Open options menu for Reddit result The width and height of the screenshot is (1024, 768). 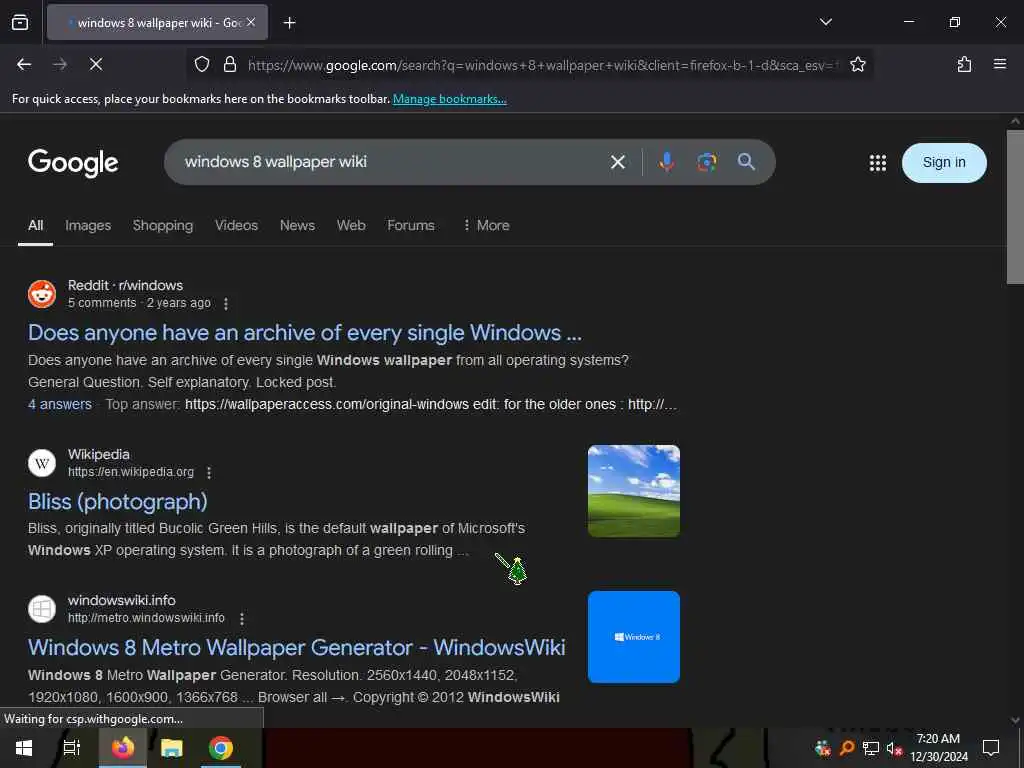(x=226, y=304)
